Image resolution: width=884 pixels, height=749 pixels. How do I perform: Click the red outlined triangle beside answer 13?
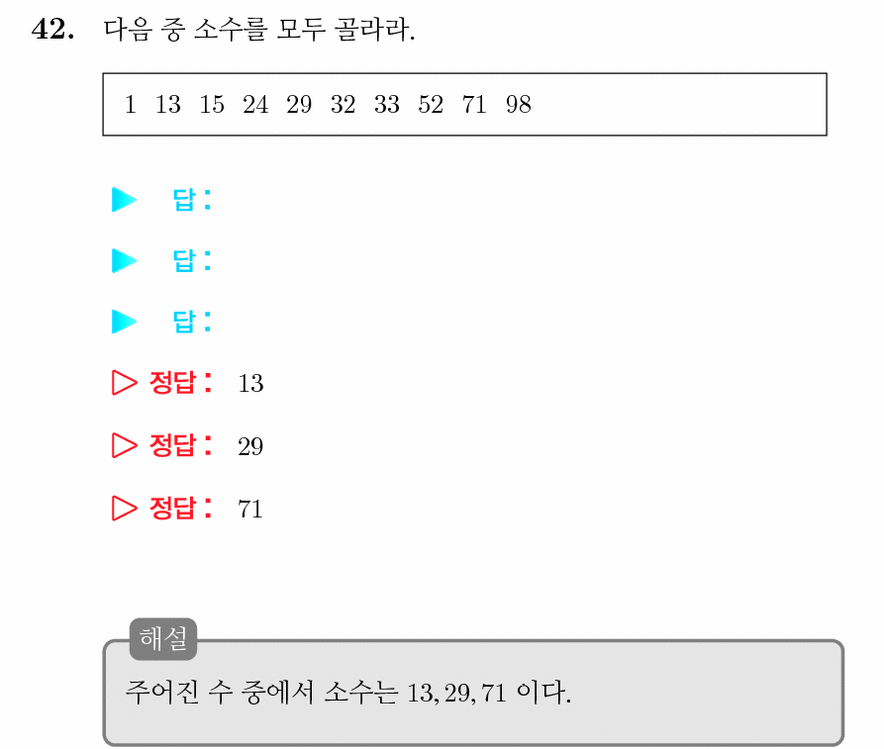click(124, 383)
